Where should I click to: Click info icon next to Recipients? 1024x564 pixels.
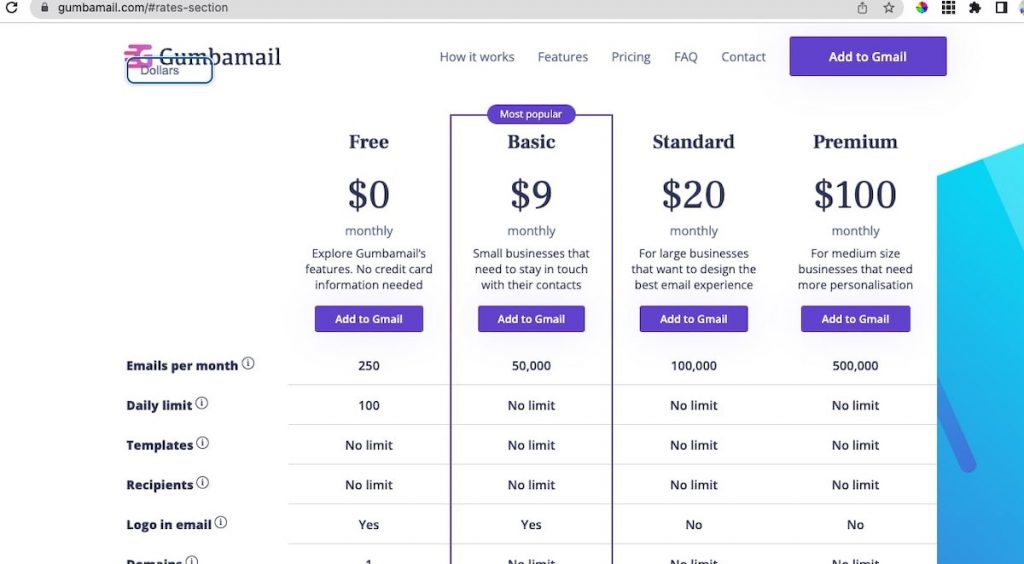203,483
